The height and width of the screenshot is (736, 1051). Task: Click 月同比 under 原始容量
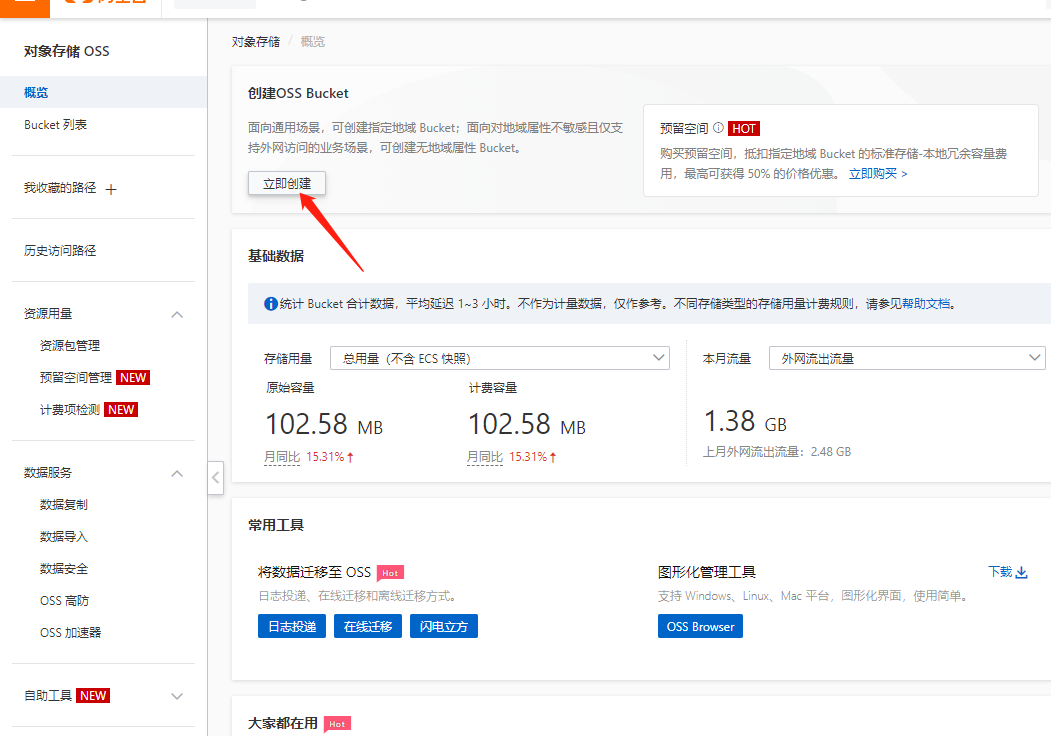tap(282, 457)
